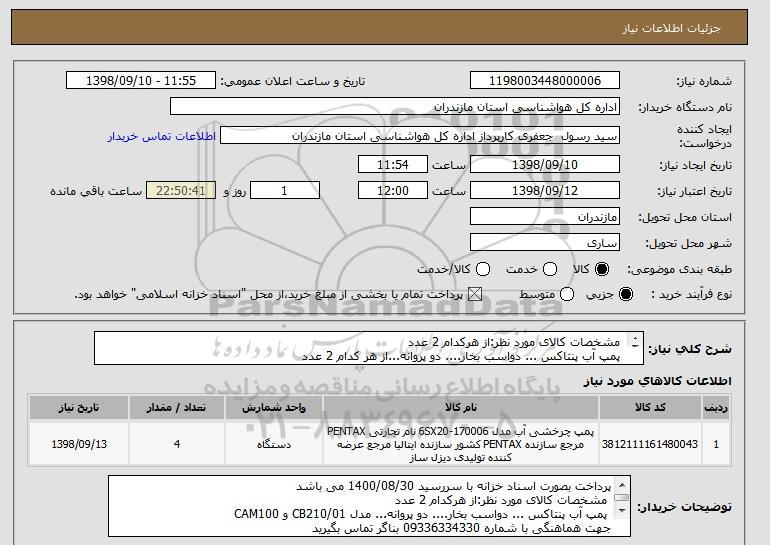Click the need date cell 1398/09/13
This screenshot has height=545, width=770.
click(x=79, y=444)
